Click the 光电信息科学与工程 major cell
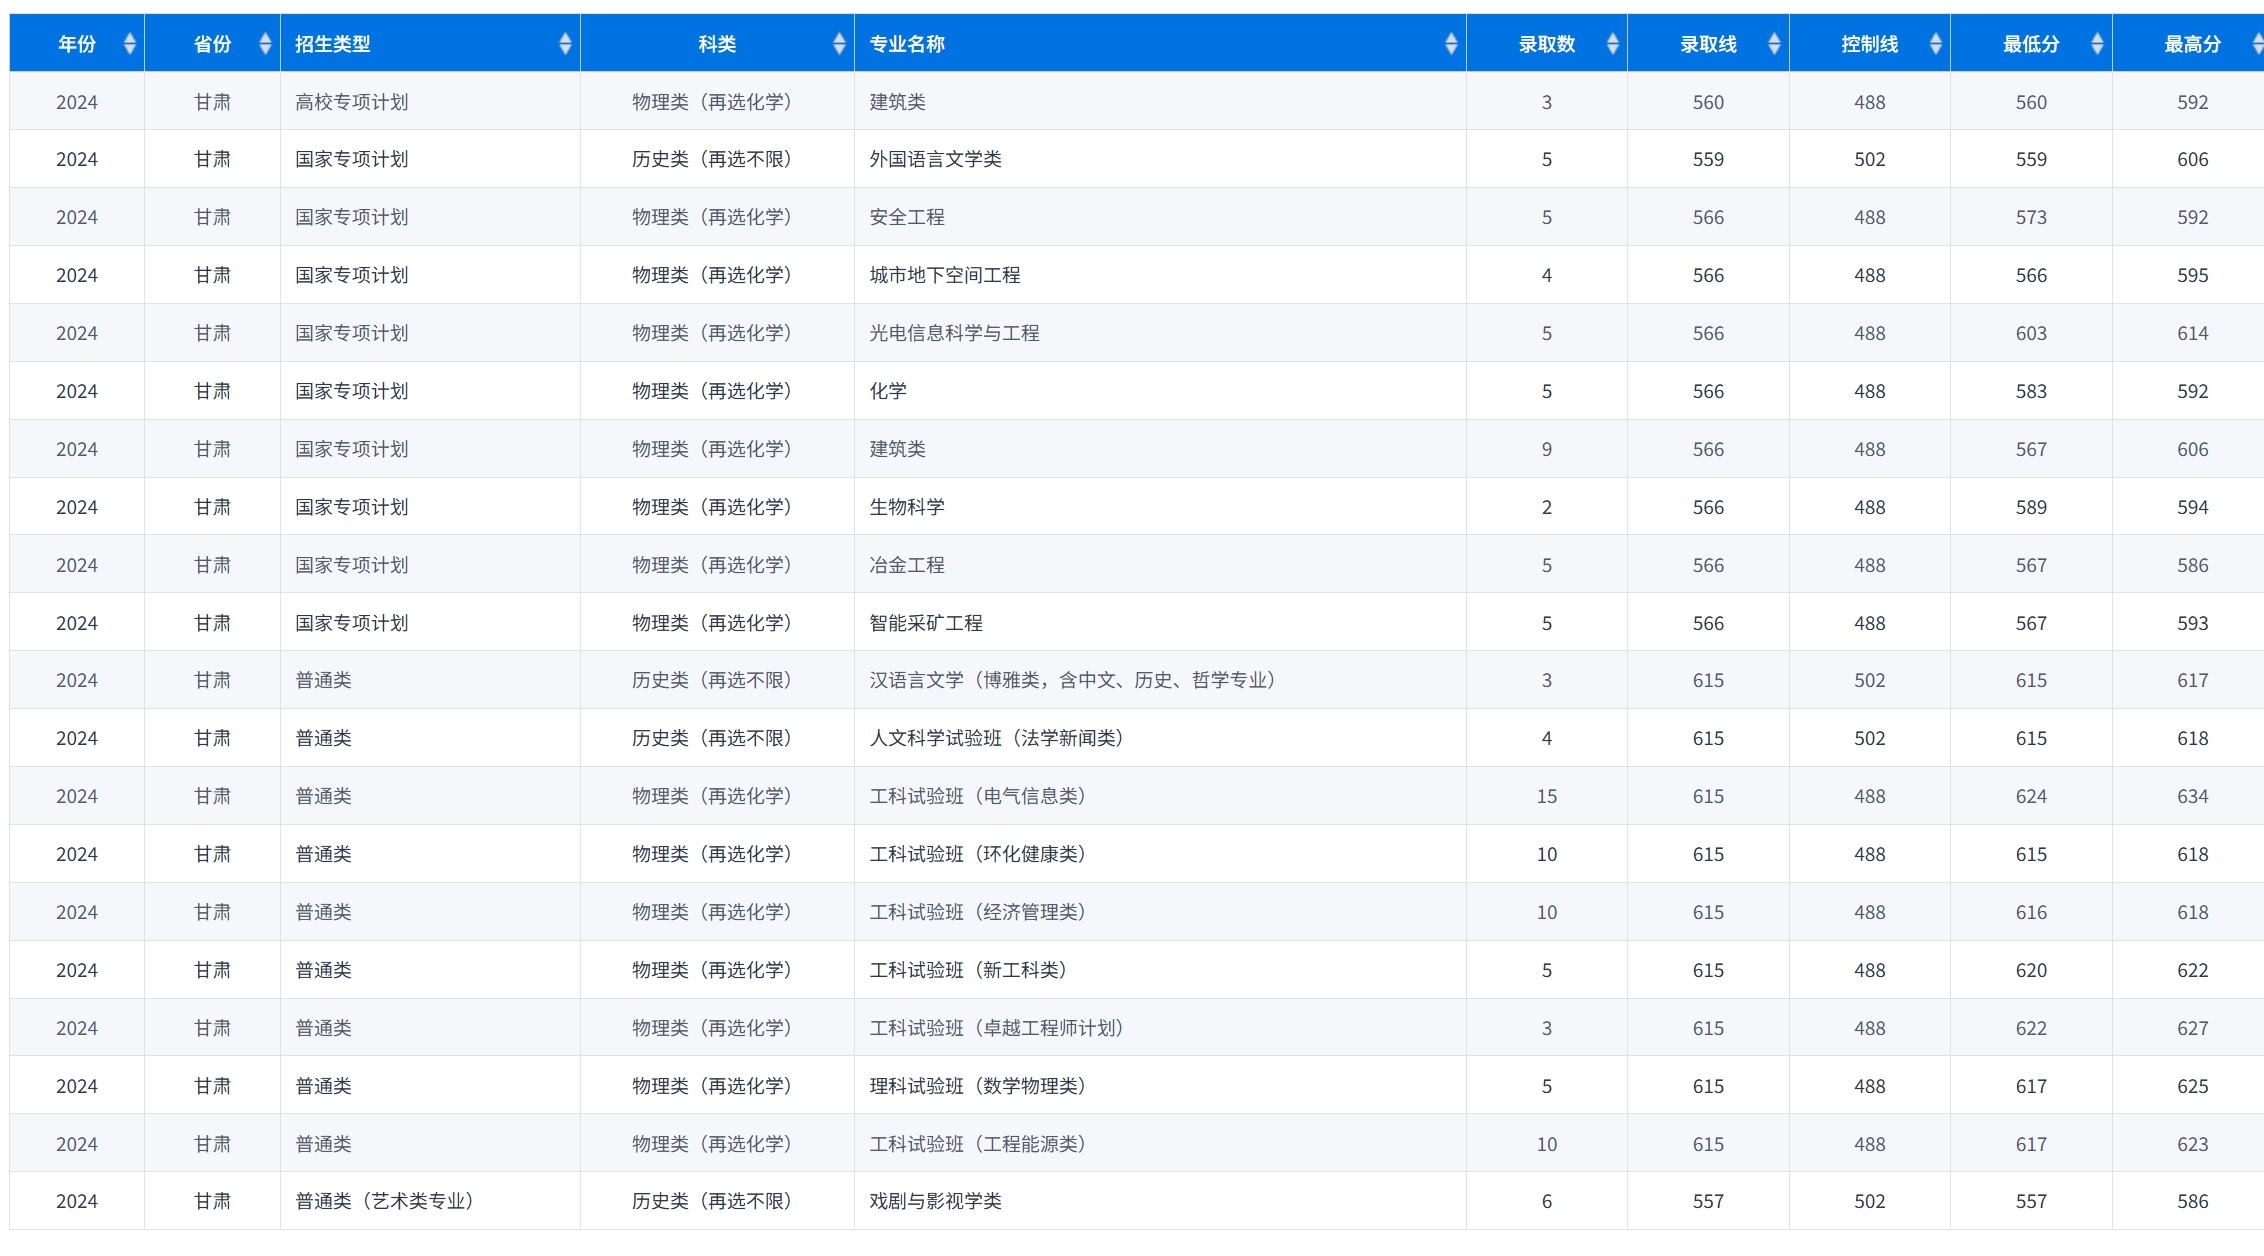The height and width of the screenshot is (1256, 2264). point(954,334)
